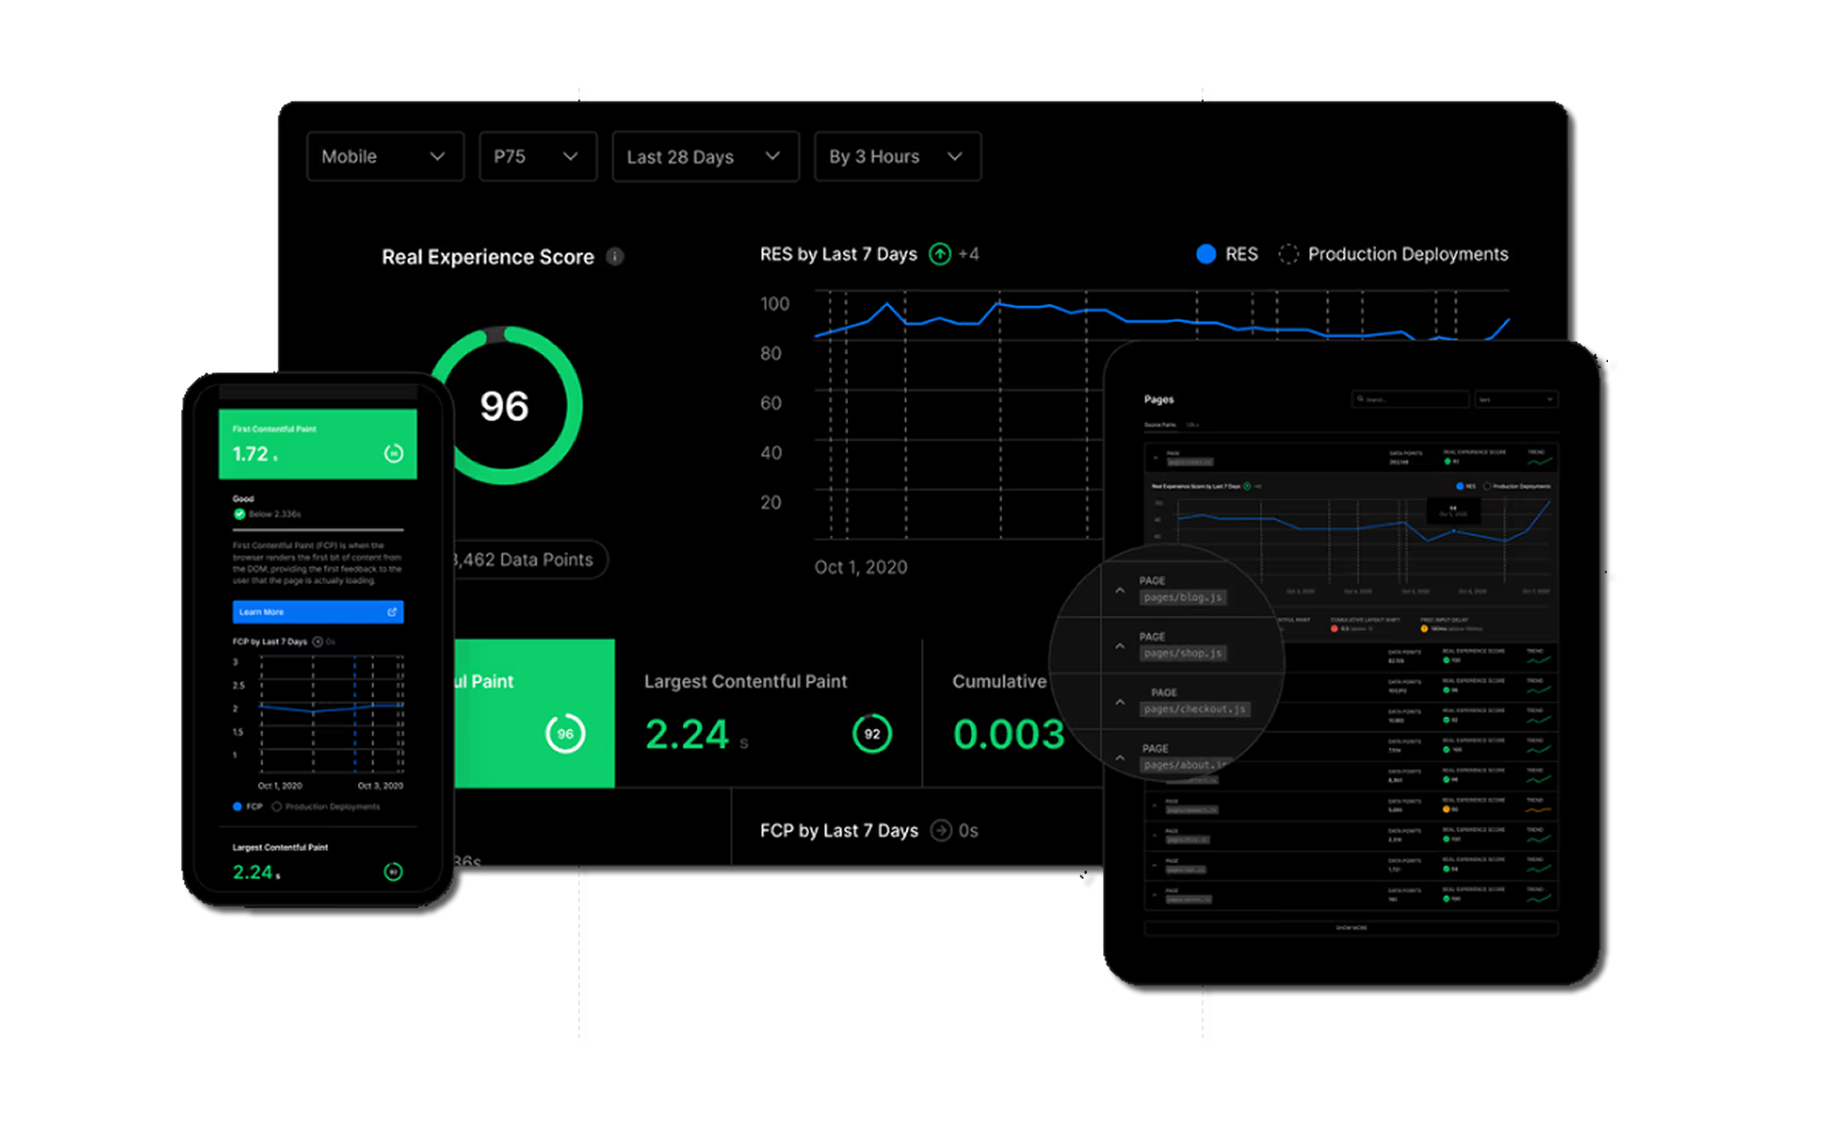Click the score ring beside phone's Largest Contentful Paint
Image resolution: width=1848 pixels, height=1139 pixels.
click(394, 872)
